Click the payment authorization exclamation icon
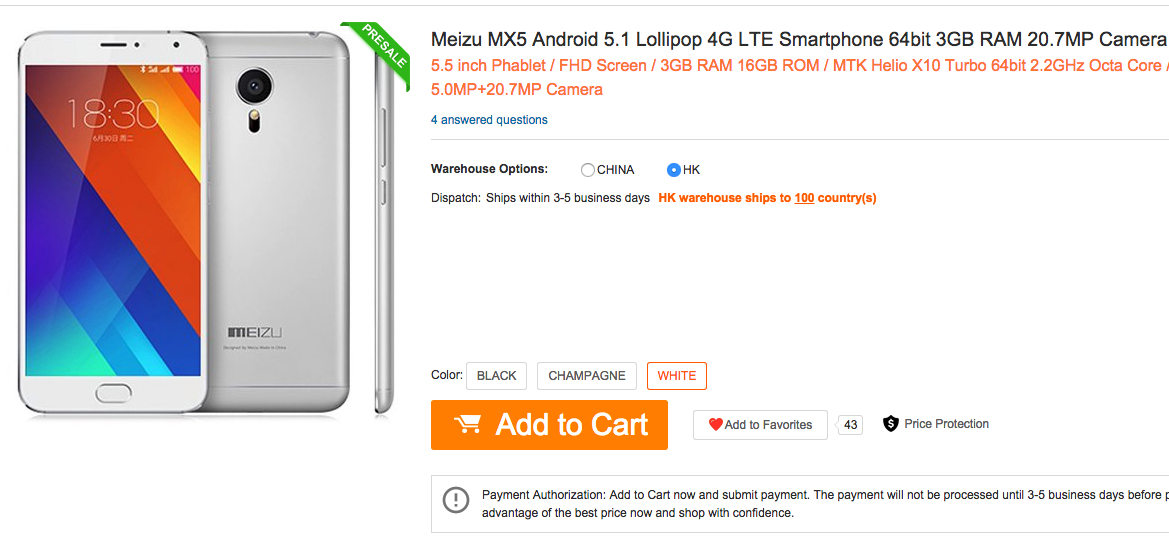The width and height of the screenshot is (1169, 550). (456, 500)
